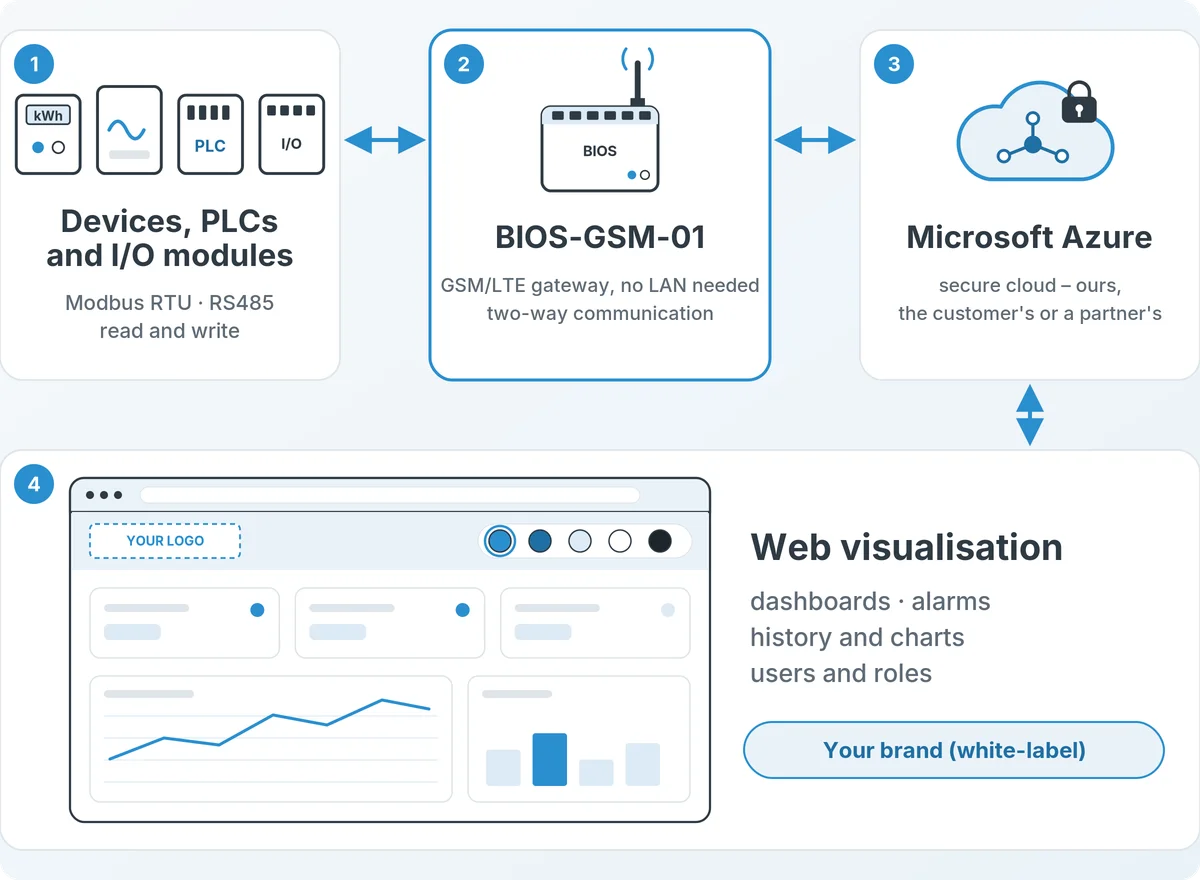Click the text the customer's or a partner's

point(1030,313)
